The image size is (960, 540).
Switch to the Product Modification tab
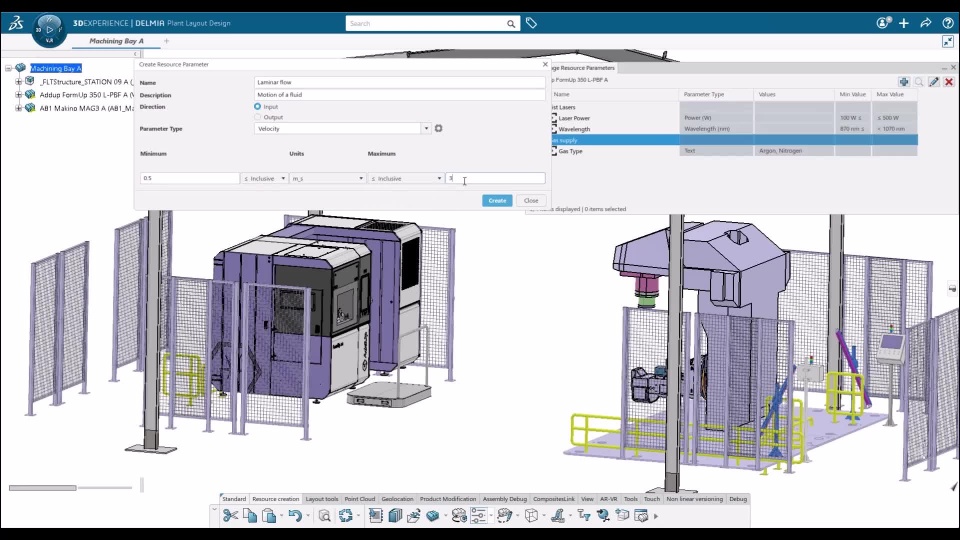pyautogui.click(x=448, y=499)
